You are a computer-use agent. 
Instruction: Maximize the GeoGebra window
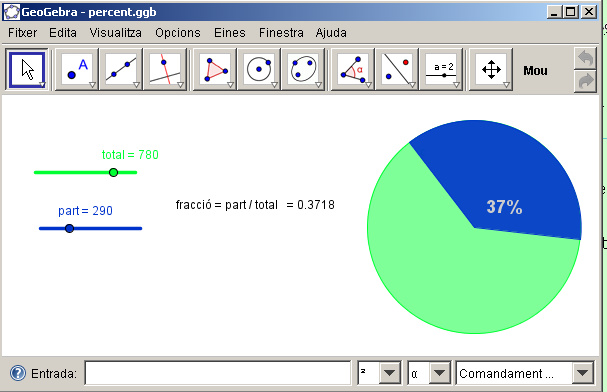[571, 12]
